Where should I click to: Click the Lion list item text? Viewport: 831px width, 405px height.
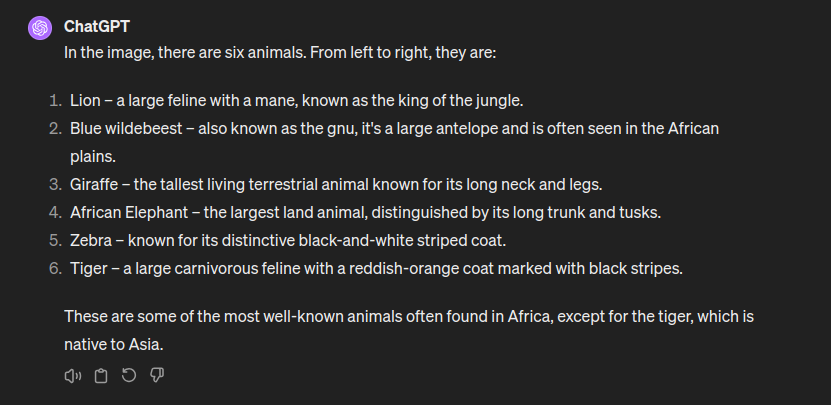297,100
